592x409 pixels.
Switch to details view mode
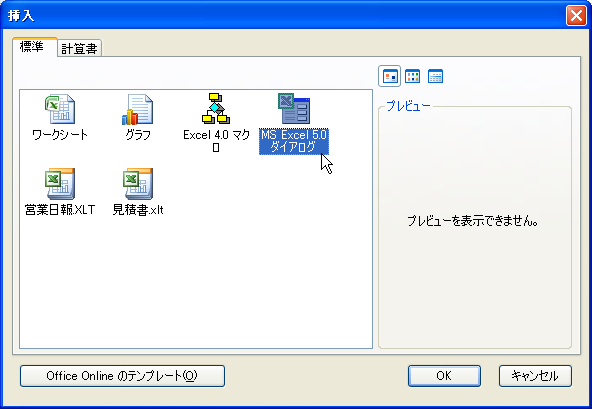(435, 76)
